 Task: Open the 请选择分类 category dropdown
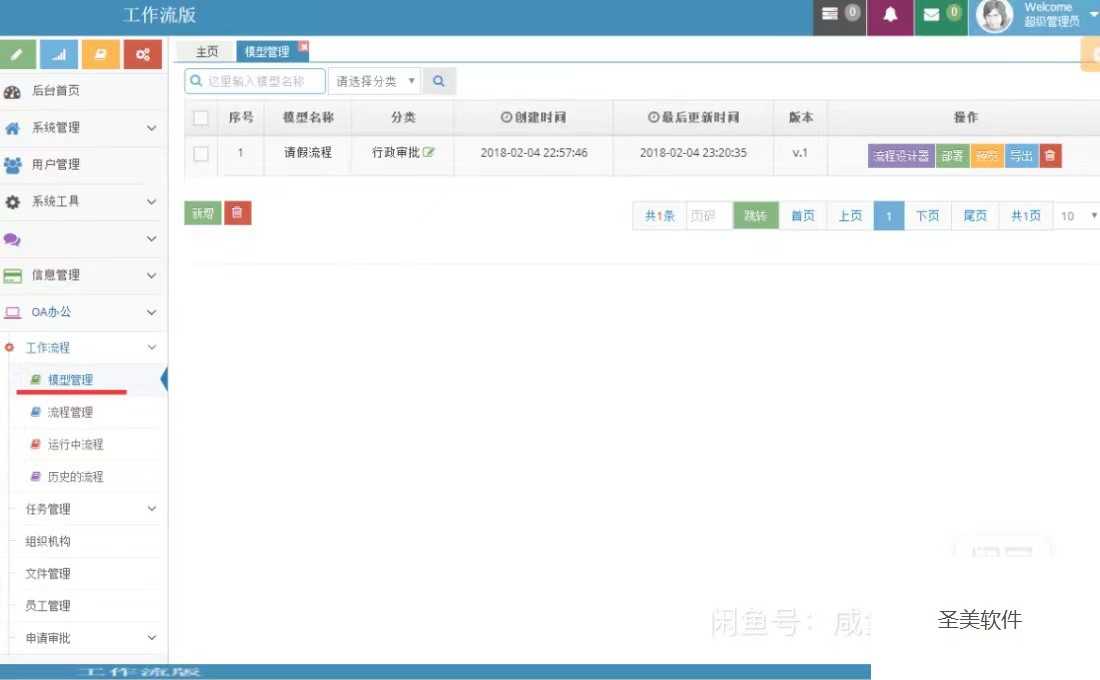tap(375, 81)
